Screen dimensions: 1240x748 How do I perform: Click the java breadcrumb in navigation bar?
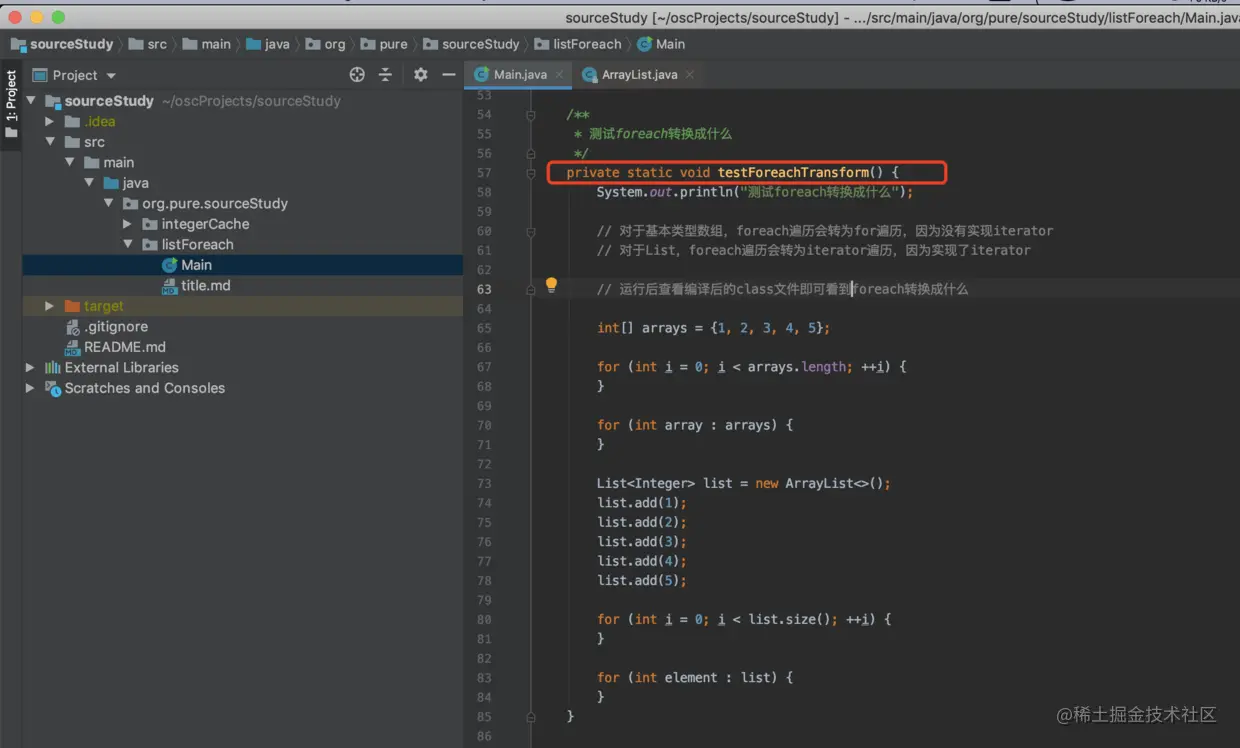coord(268,44)
